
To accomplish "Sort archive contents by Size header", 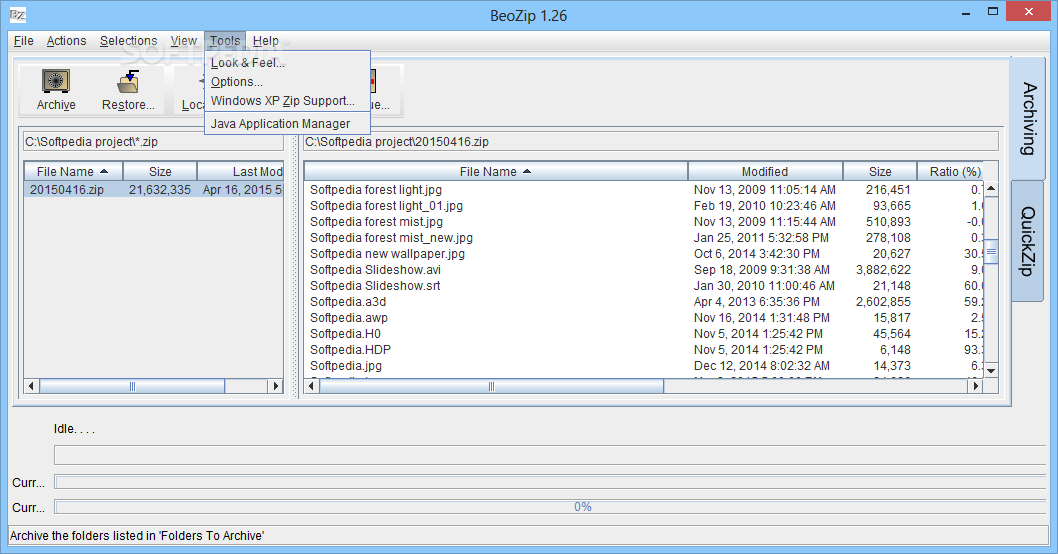I will pos(880,171).
